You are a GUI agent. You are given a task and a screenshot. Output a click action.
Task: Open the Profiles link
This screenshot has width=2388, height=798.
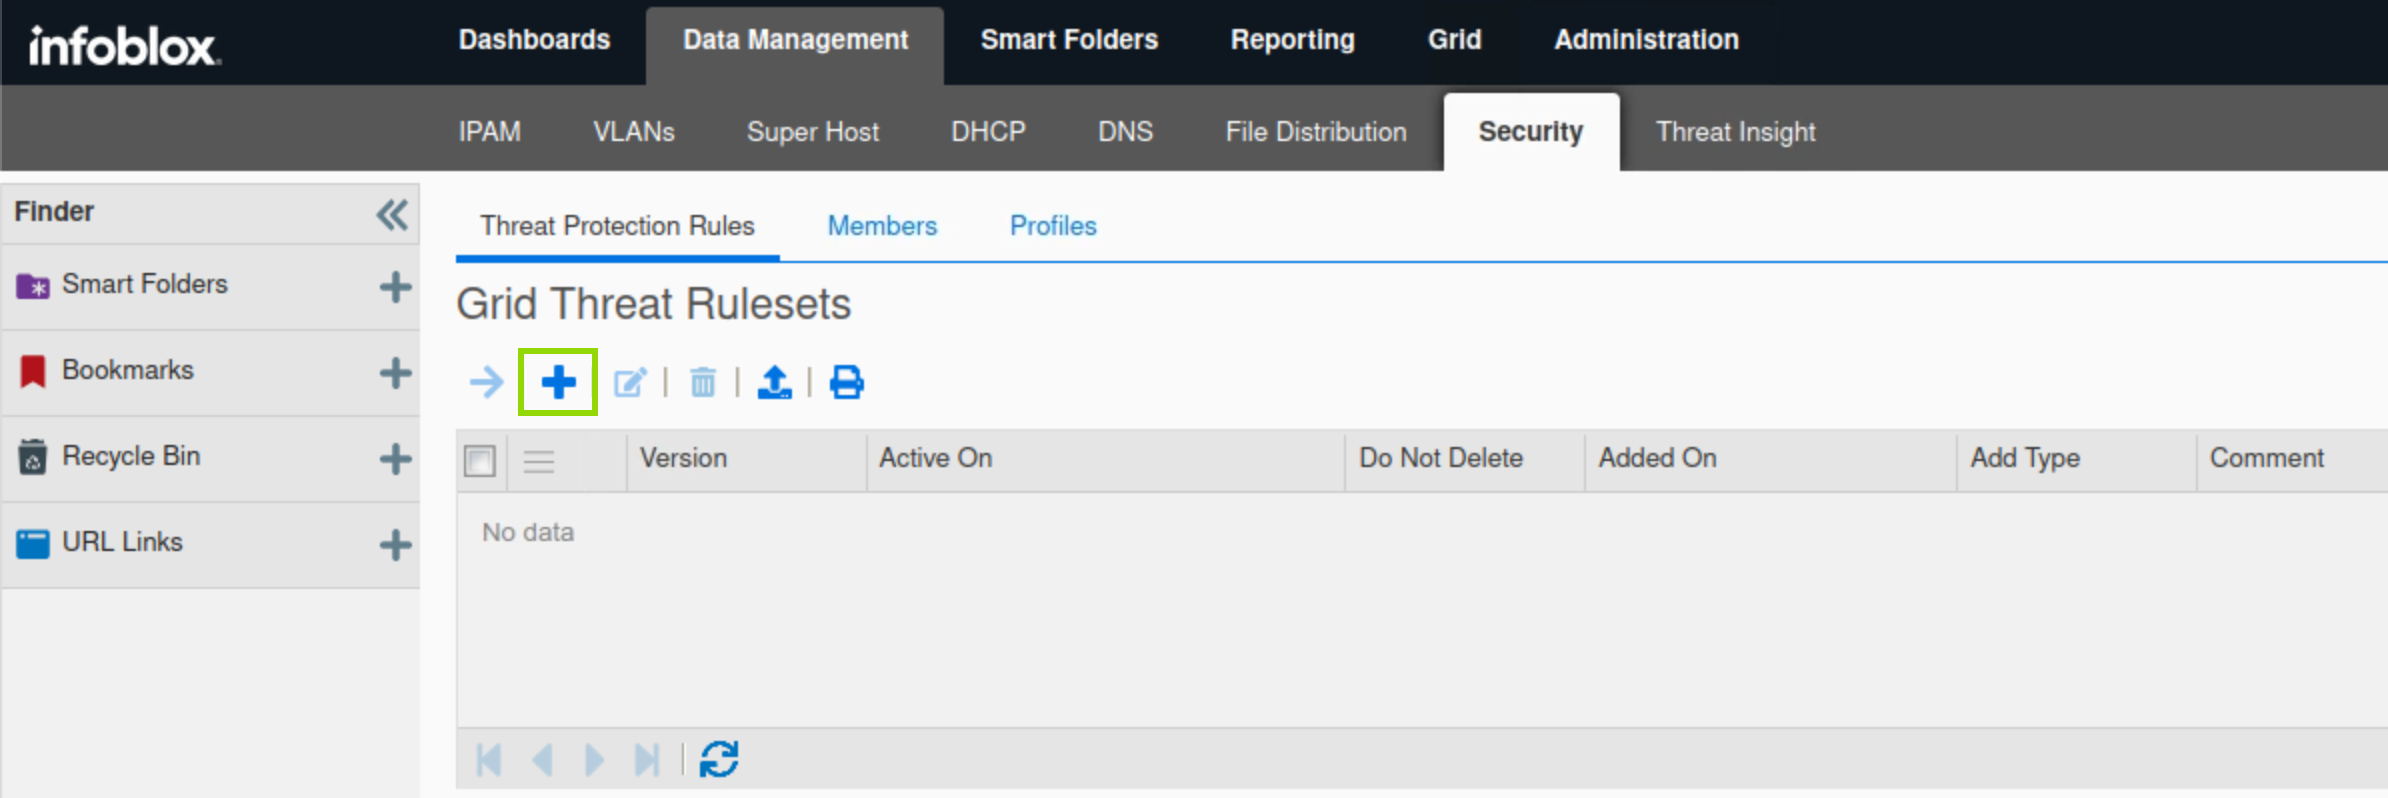(1053, 226)
